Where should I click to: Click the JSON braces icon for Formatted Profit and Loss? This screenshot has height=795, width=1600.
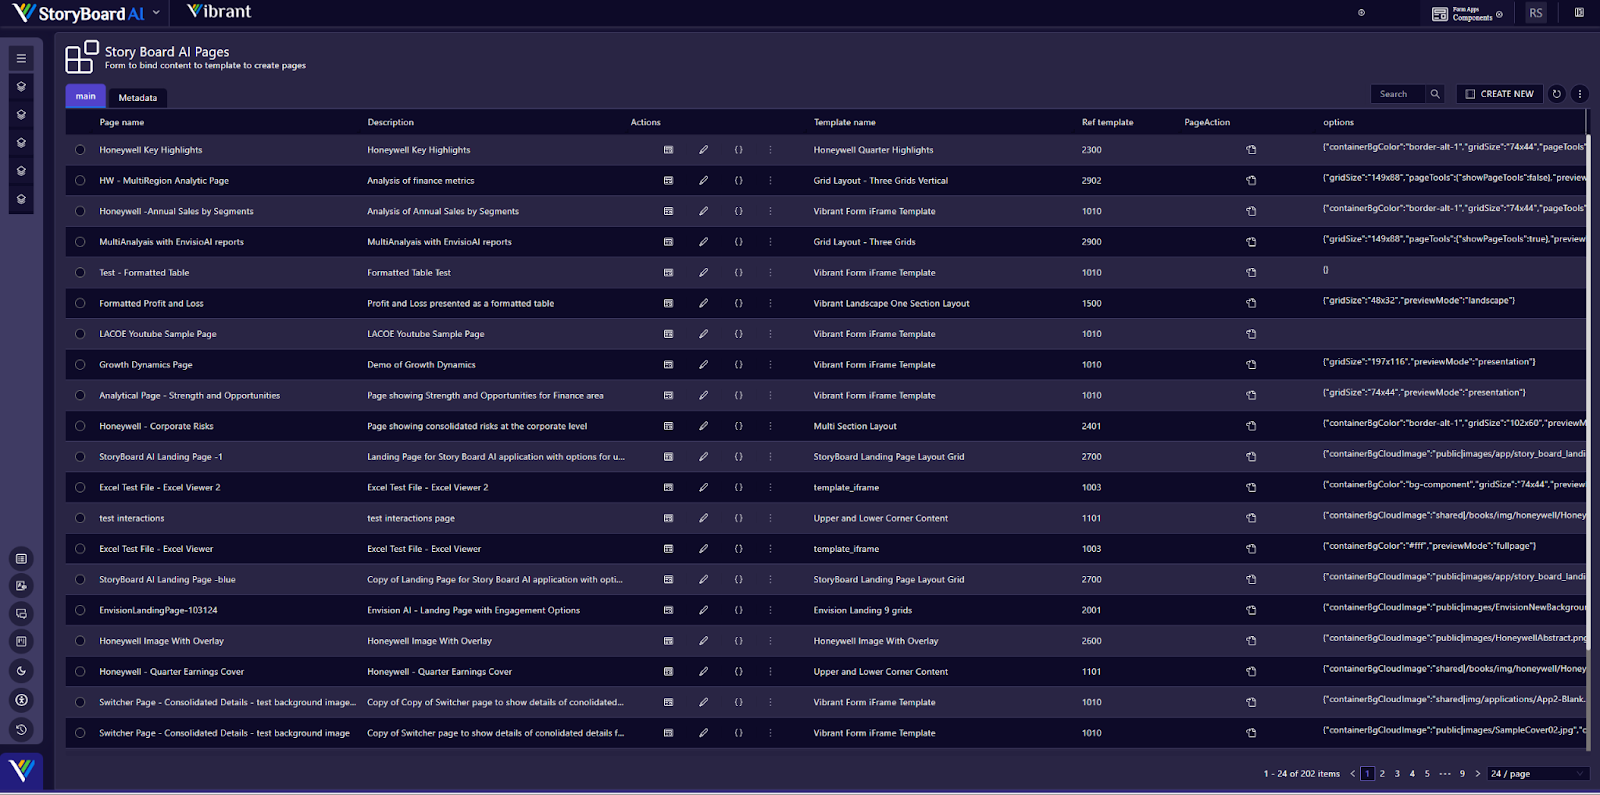point(739,303)
